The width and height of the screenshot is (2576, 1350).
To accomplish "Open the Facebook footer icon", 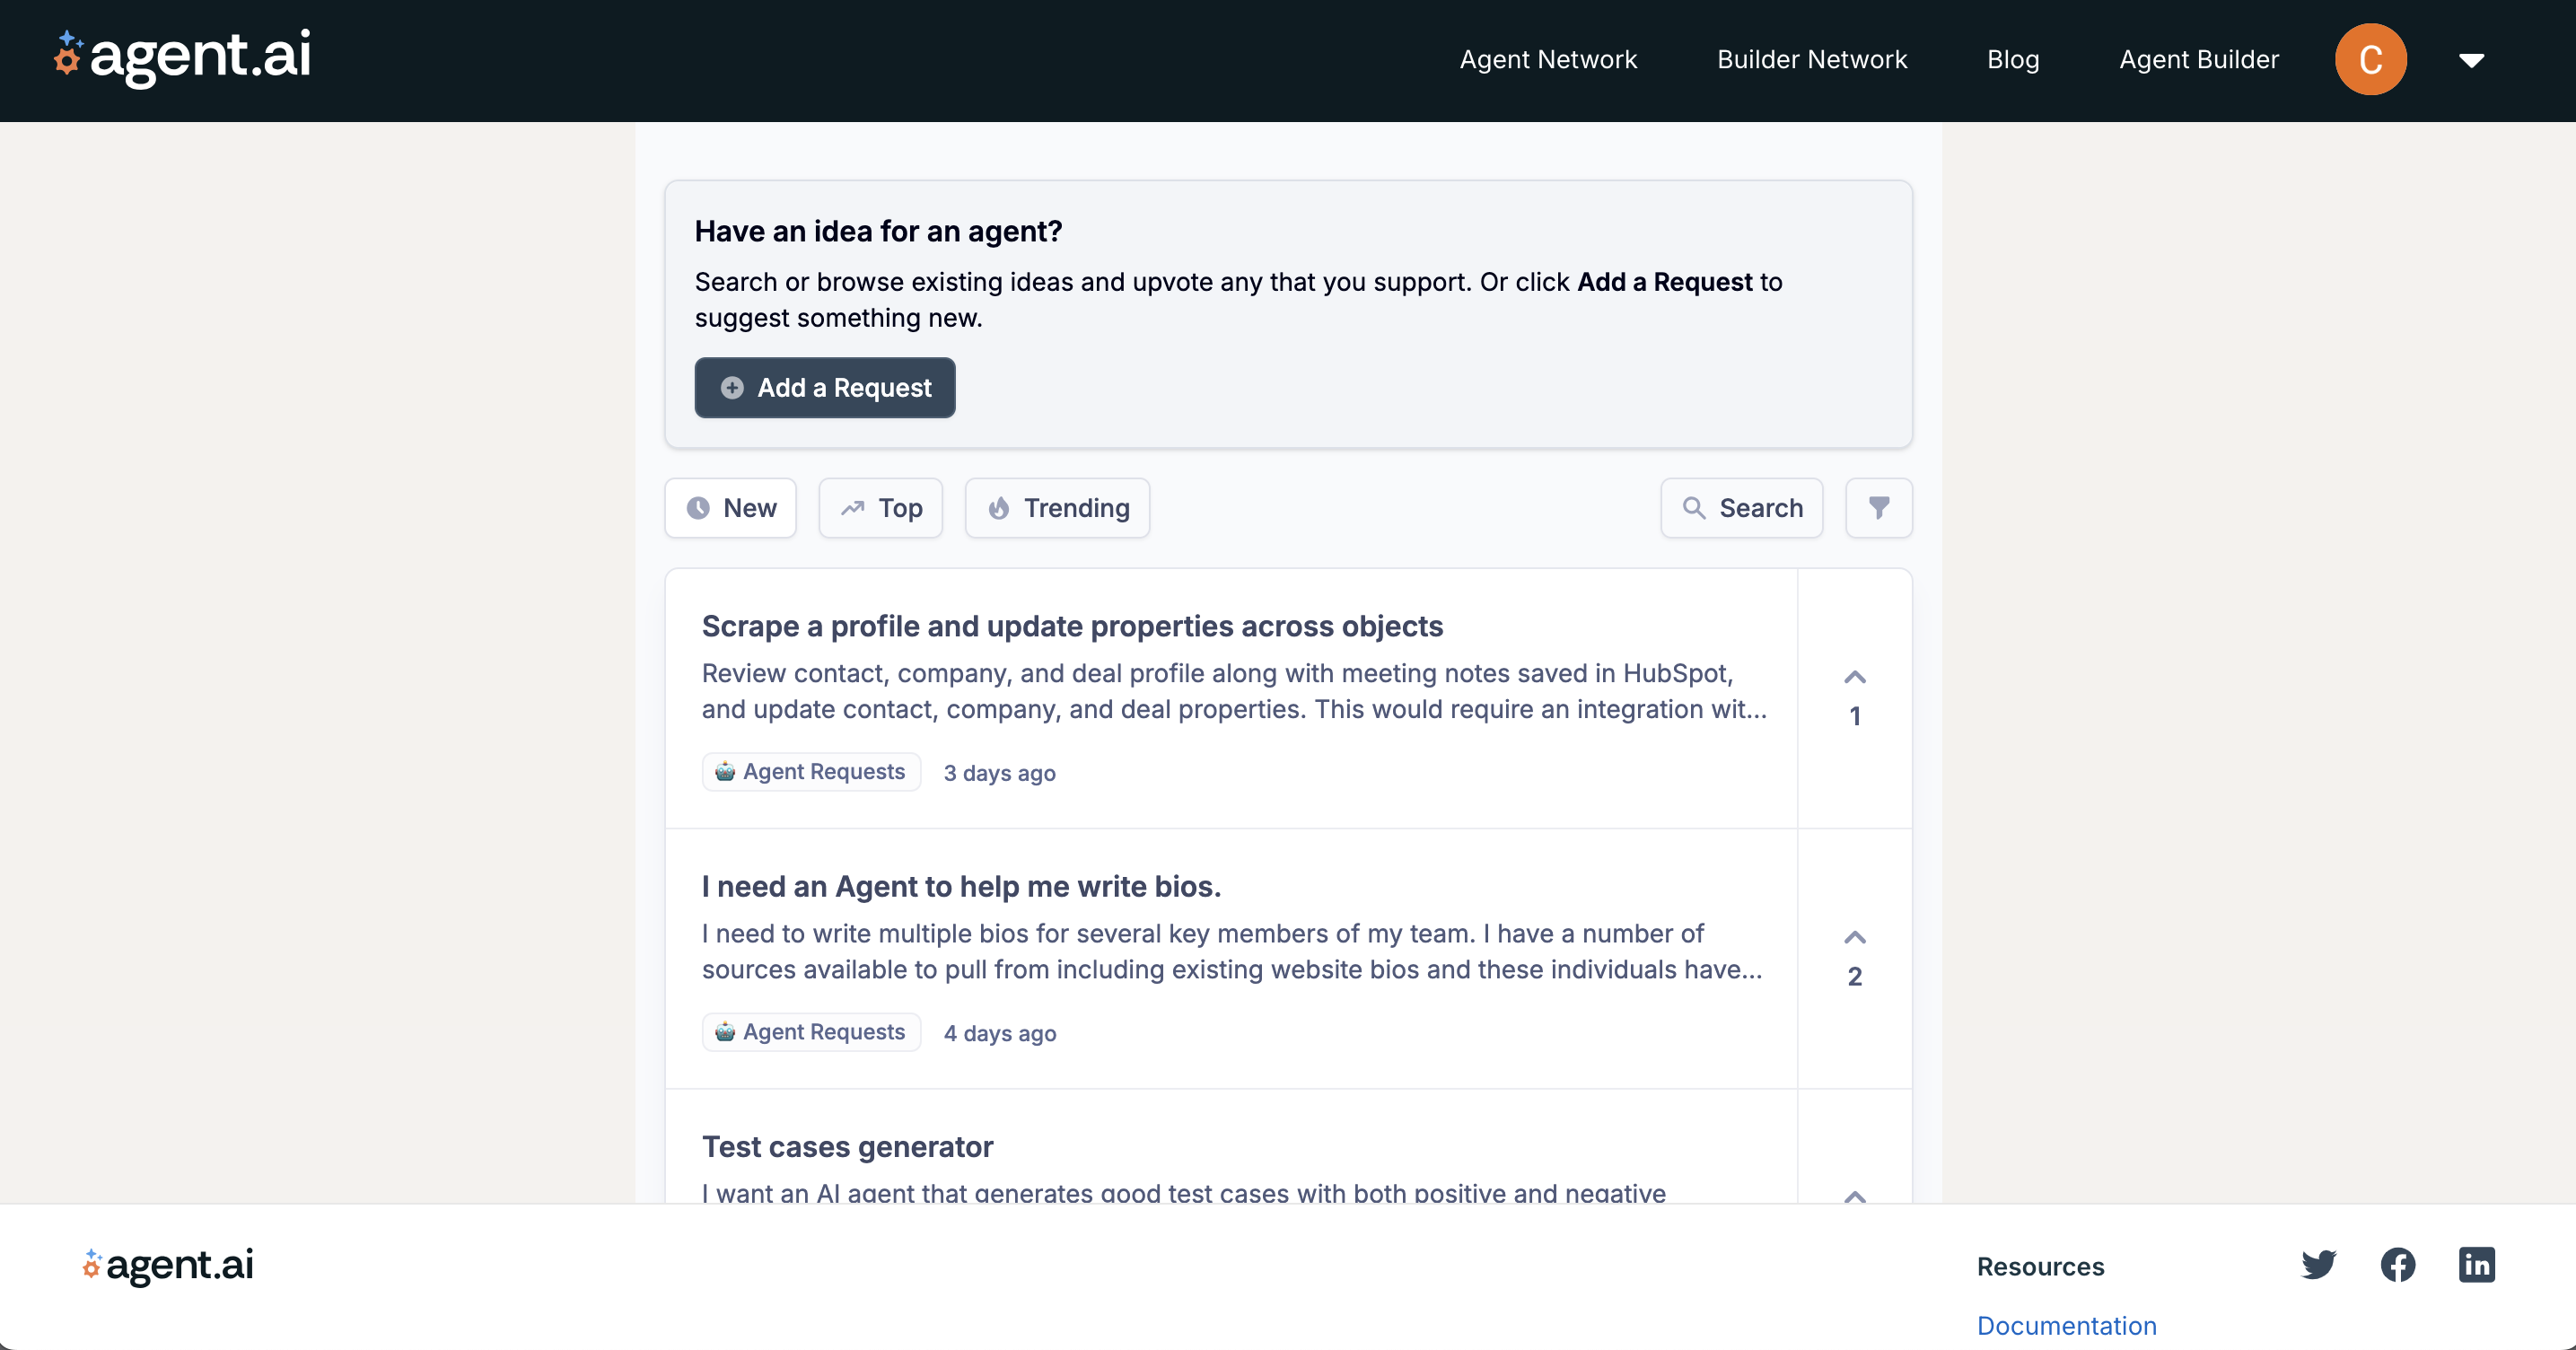I will click(2397, 1265).
